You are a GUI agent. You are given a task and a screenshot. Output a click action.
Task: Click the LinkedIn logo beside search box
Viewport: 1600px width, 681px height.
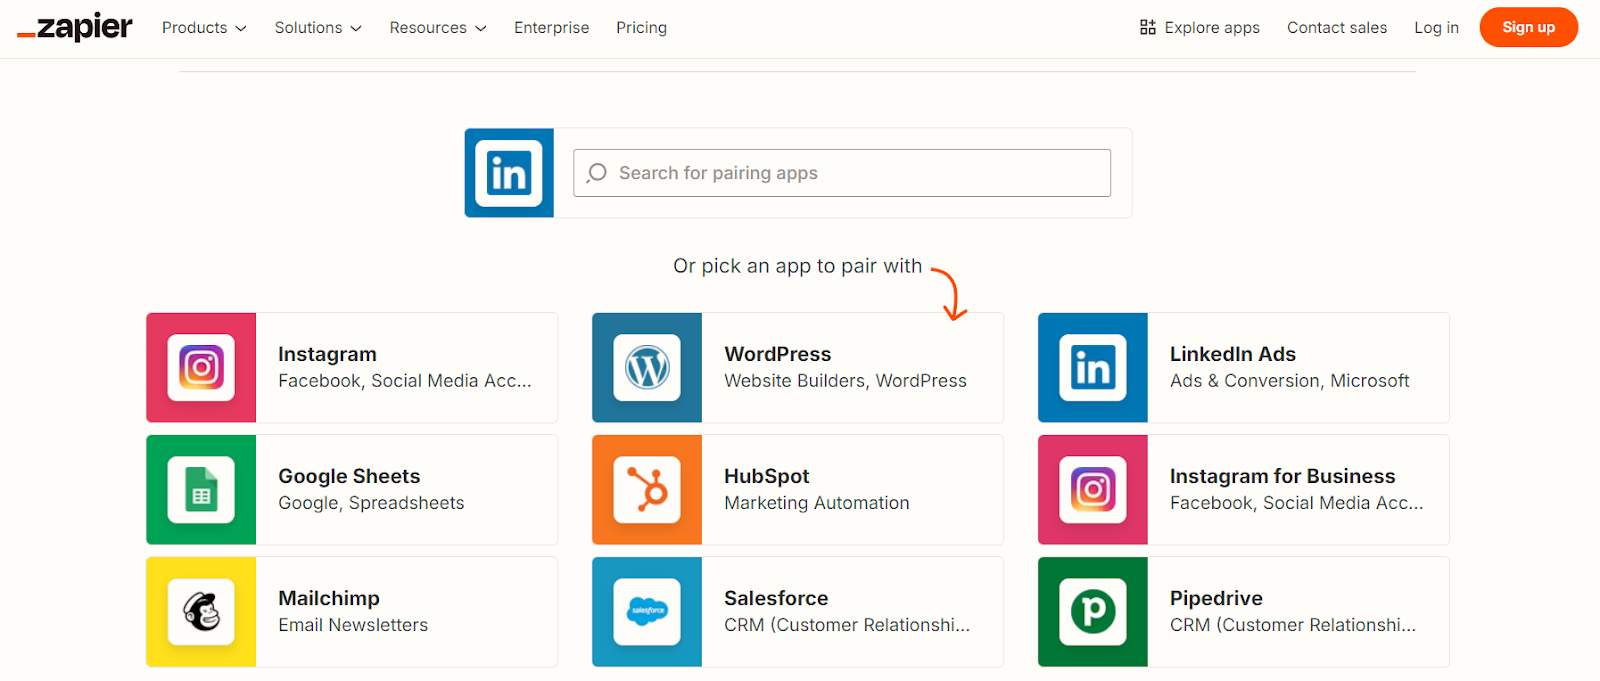[509, 173]
